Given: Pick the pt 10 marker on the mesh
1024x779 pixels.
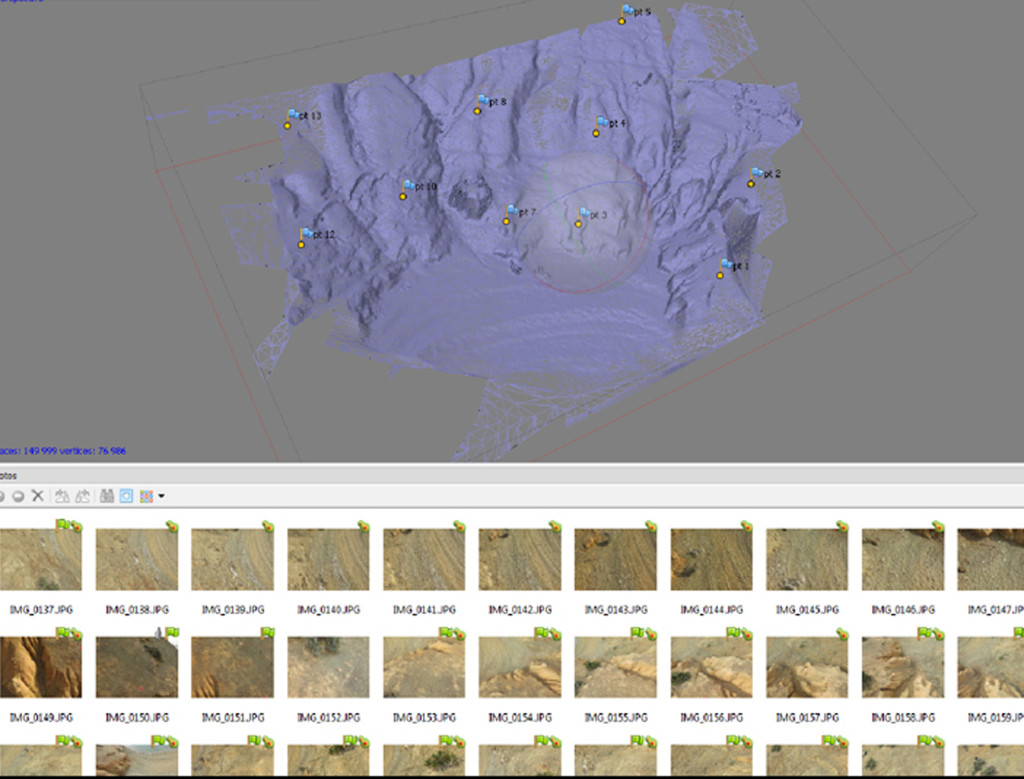Looking at the screenshot, I should point(408,187).
